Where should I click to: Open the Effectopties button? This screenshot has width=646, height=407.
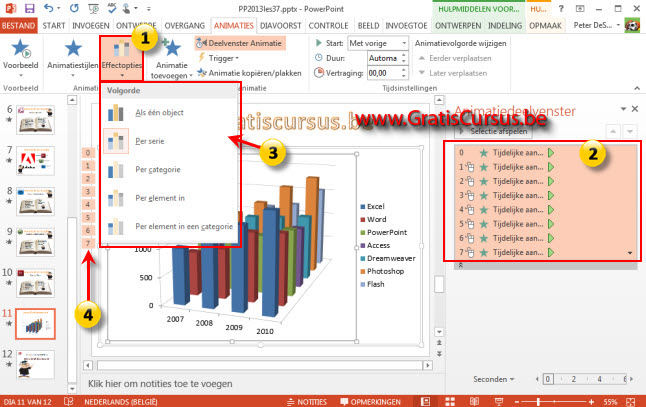(122, 58)
